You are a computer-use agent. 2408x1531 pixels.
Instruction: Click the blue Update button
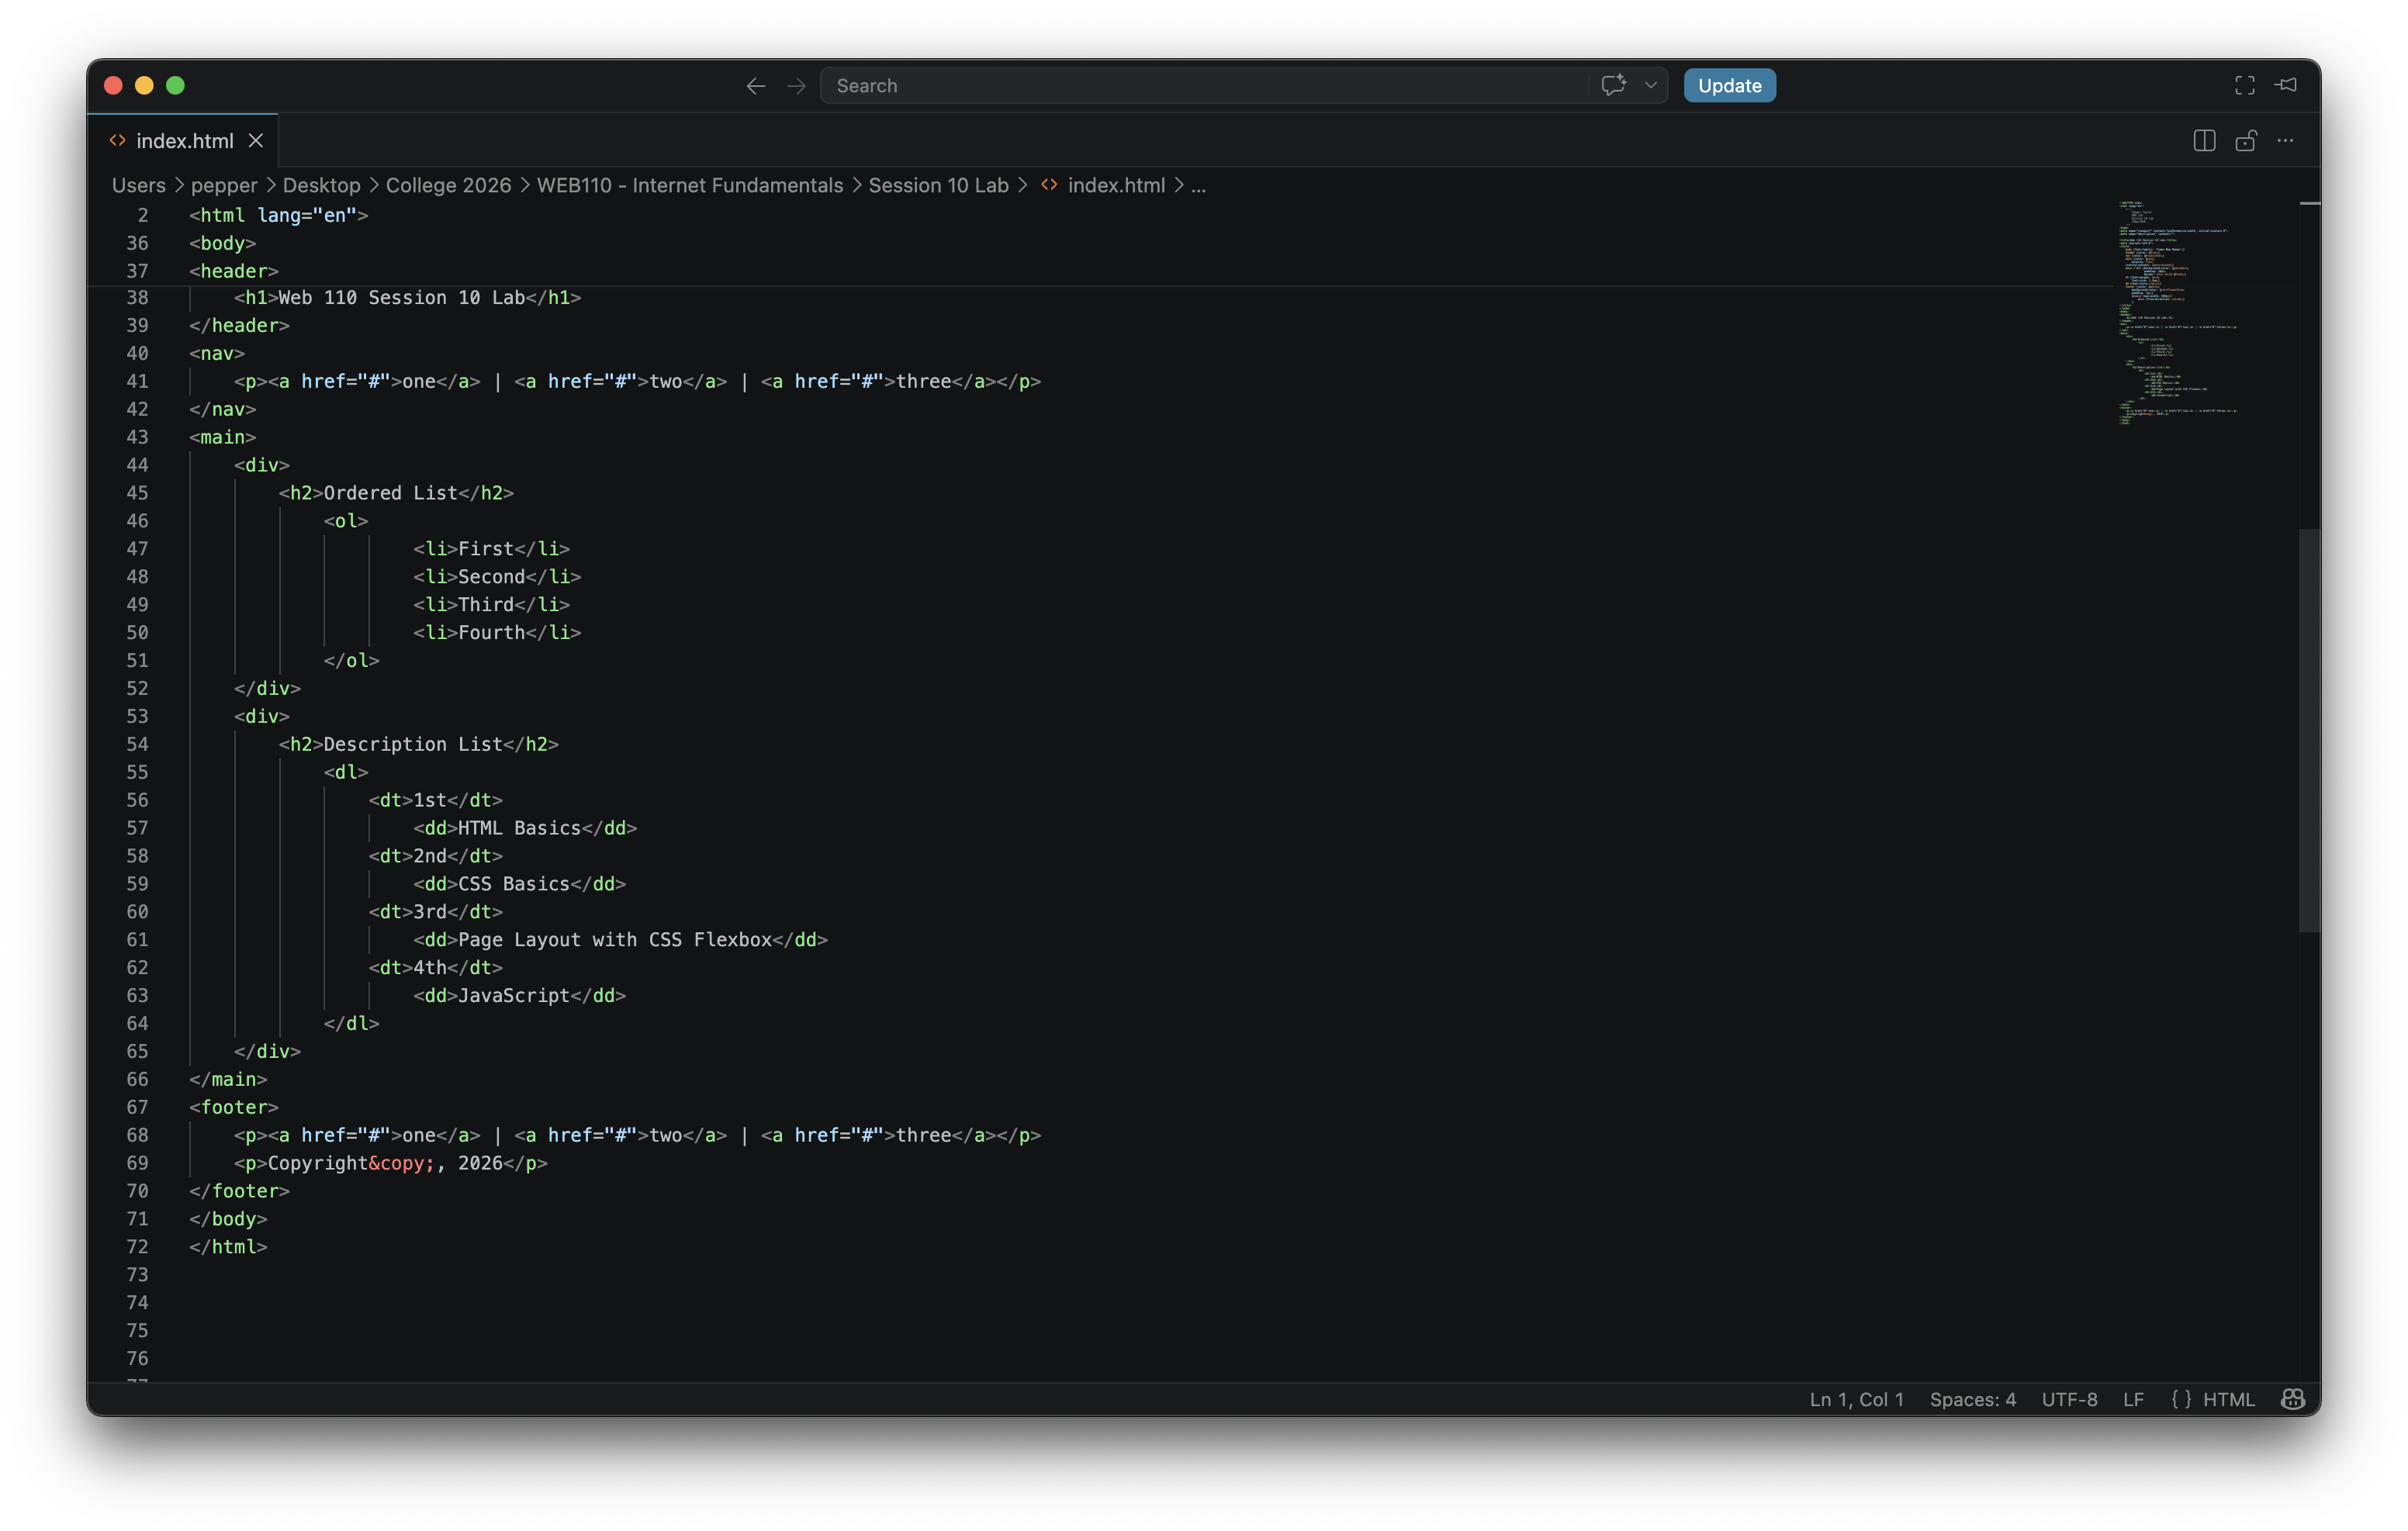click(1729, 86)
